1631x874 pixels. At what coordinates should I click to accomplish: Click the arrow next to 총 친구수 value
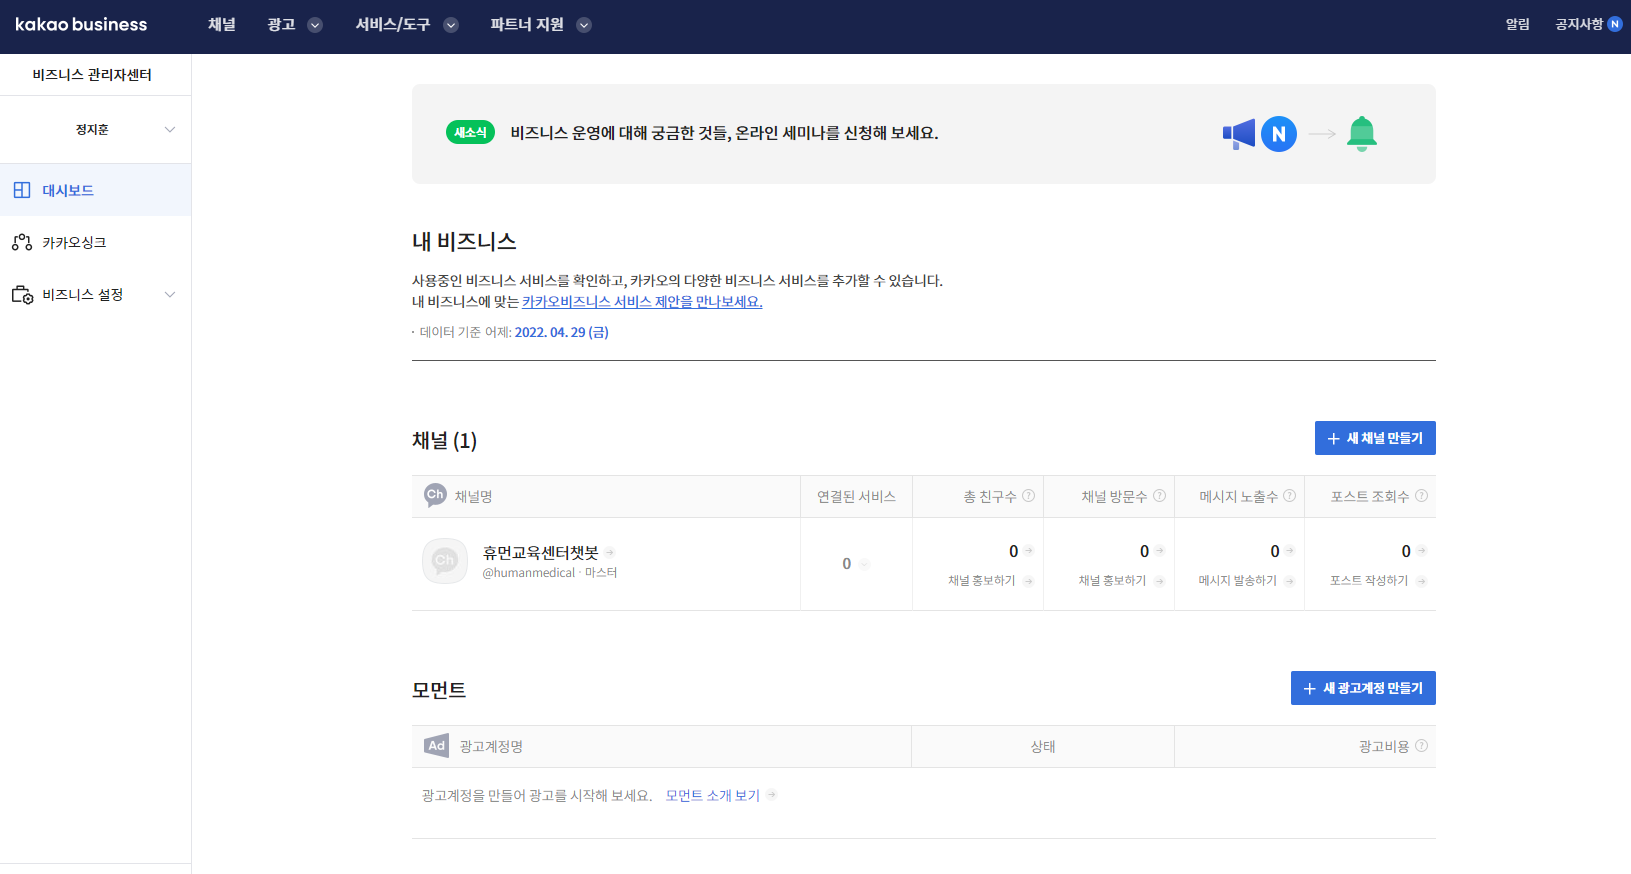[1028, 550]
